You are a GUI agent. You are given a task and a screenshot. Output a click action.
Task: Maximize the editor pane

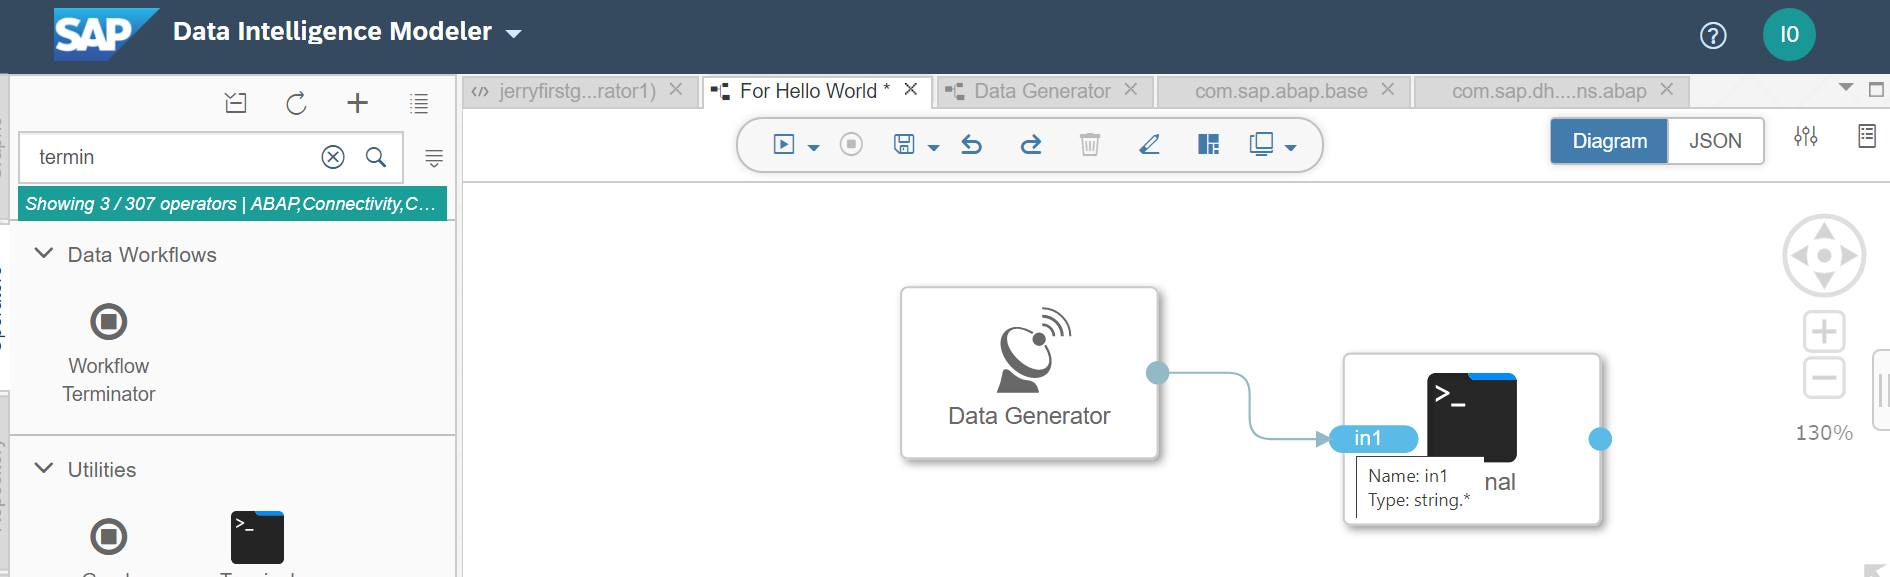click(1876, 90)
